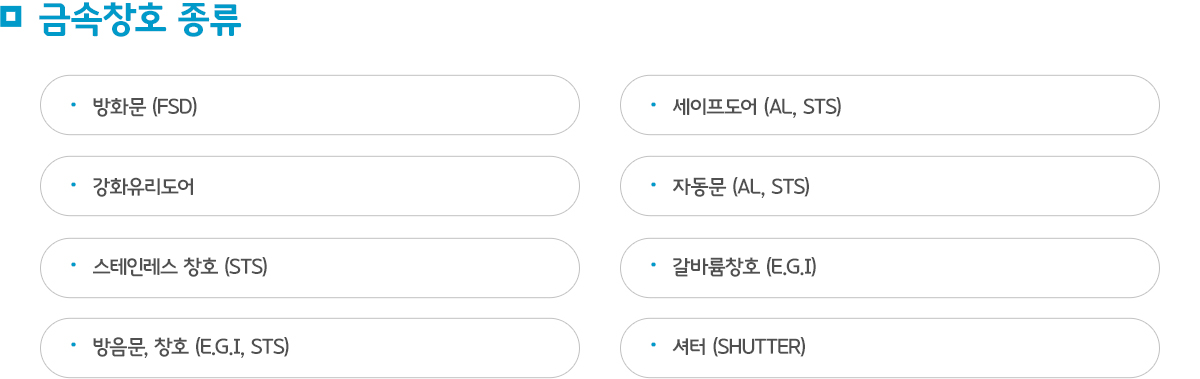1200x379 pixels.
Task: Click the bullet dot before 스테인레스 창호
Action: (x=73, y=265)
